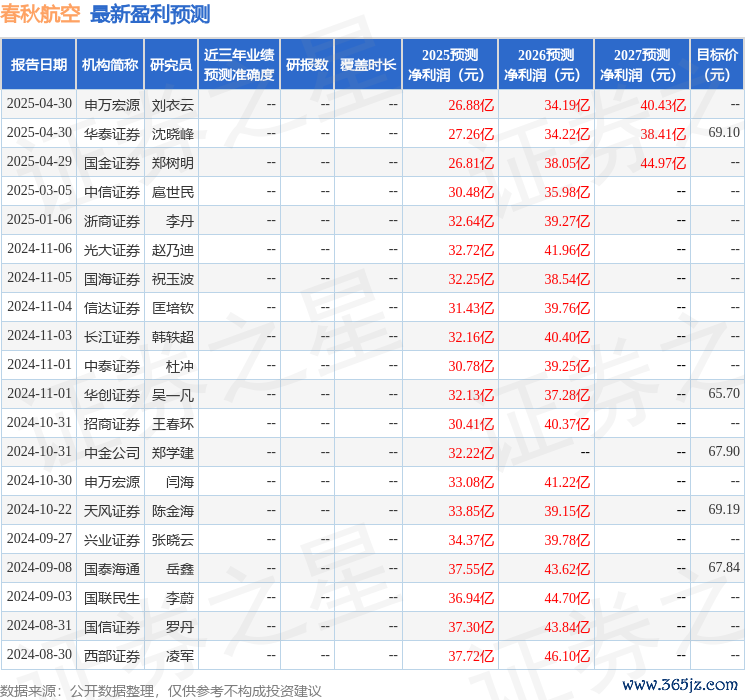Click the 最新盈利预测 heading
745x700 pixels.
coord(150,14)
